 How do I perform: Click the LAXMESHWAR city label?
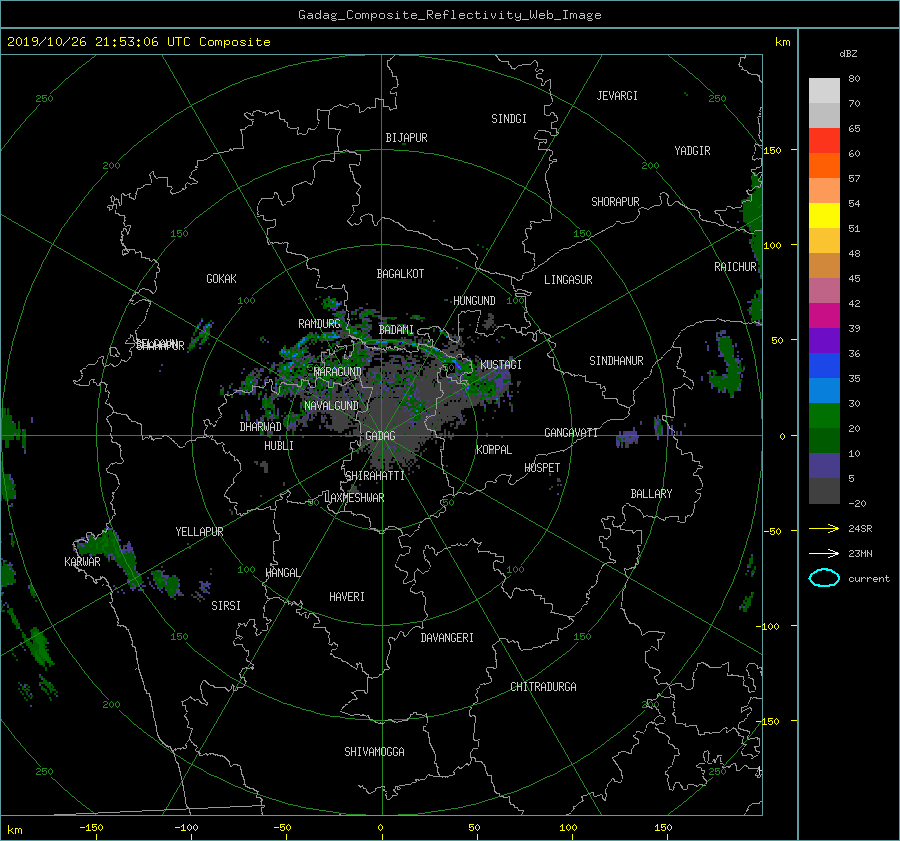tap(354, 498)
